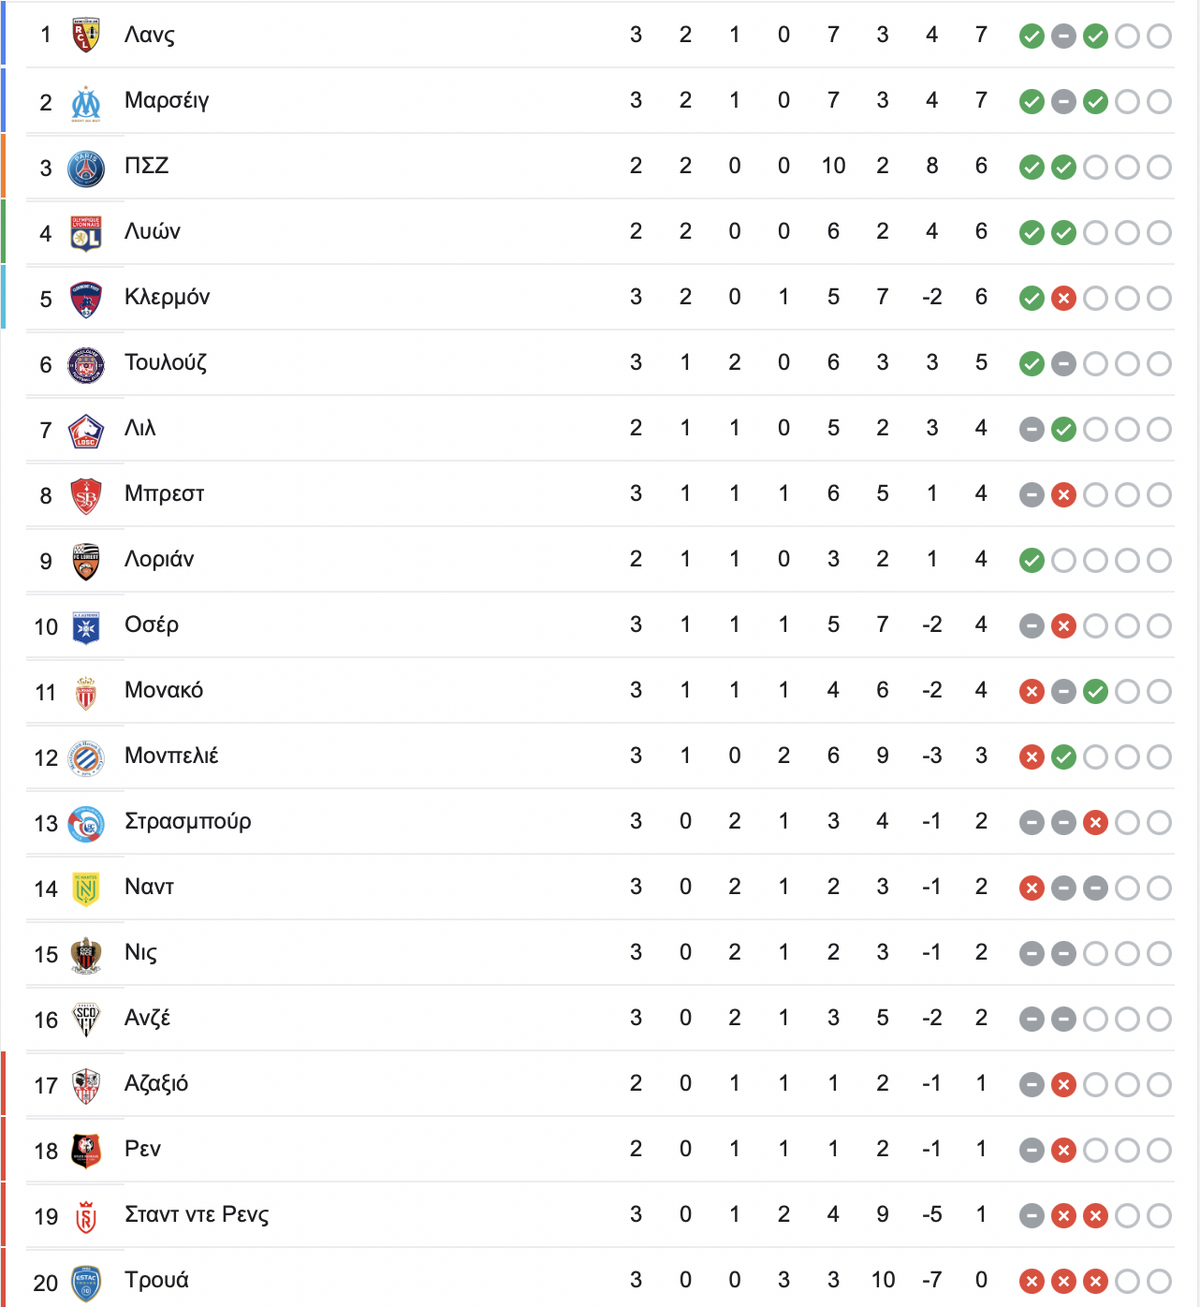This screenshot has height=1307, width=1200.
Task: Select the PSG club badge
Action: coord(86,168)
